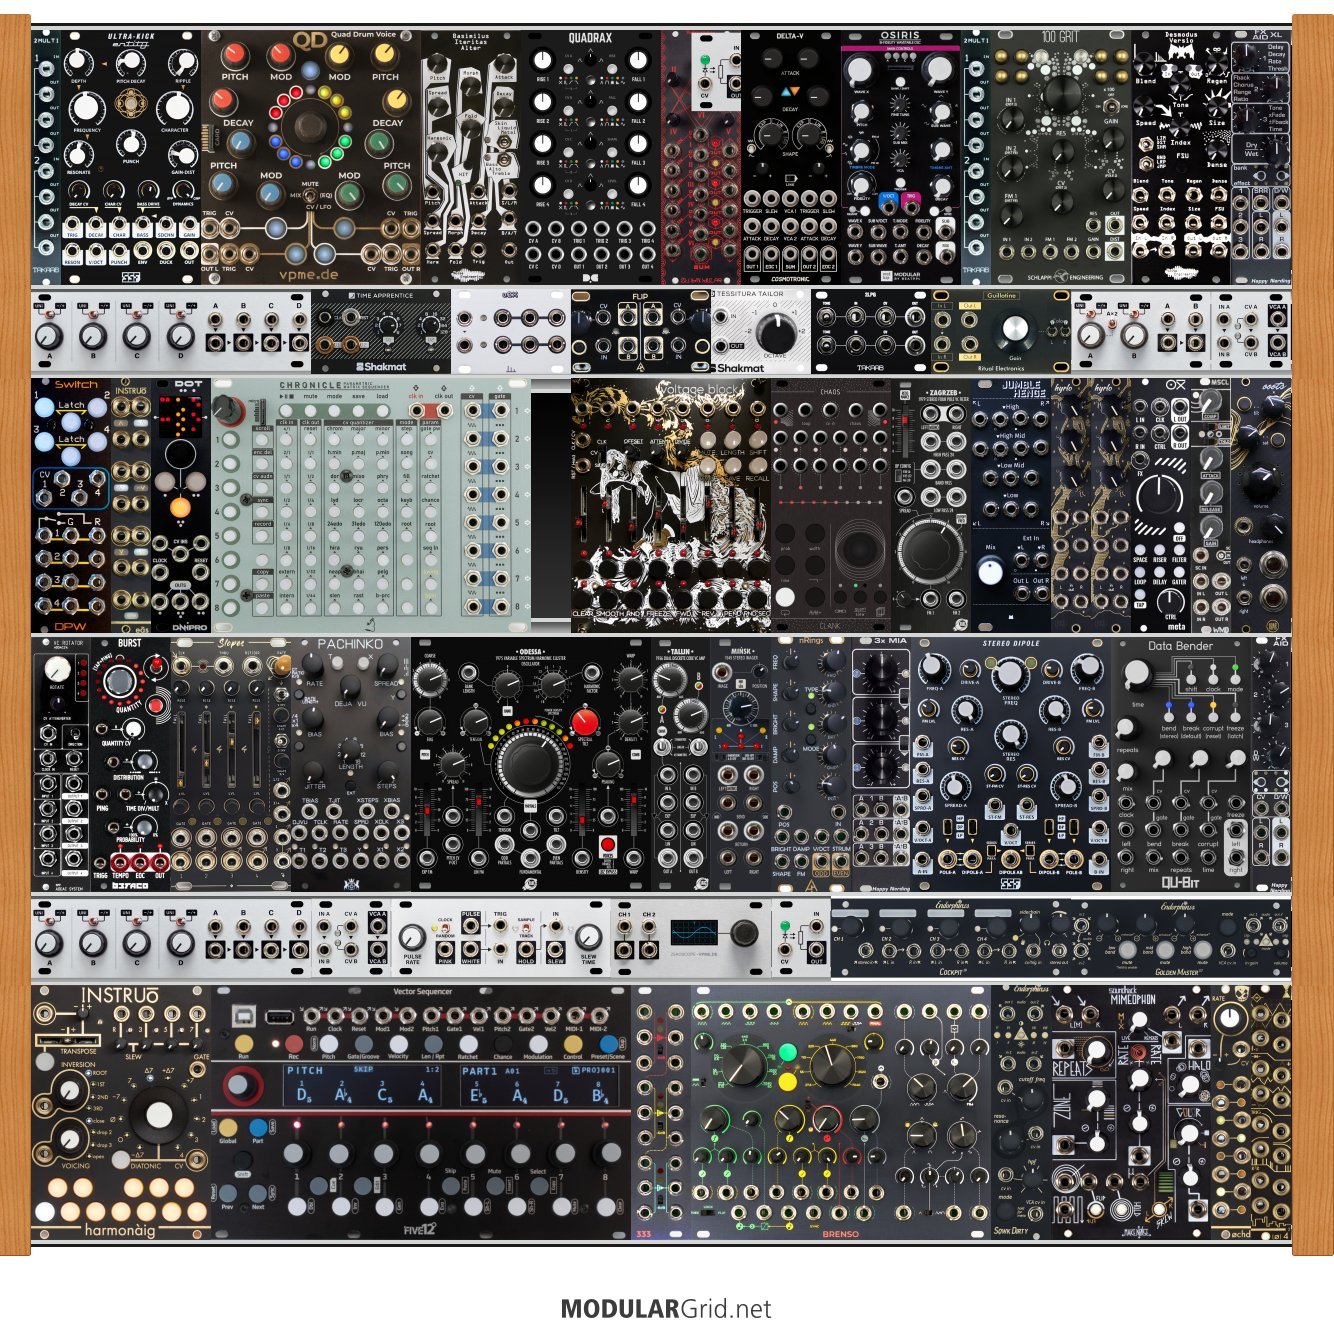The height and width of the screenshot is (1330, 1334).
Task: Click the QUANTITY encoder on the Burst module
Action: coord(119,681)
